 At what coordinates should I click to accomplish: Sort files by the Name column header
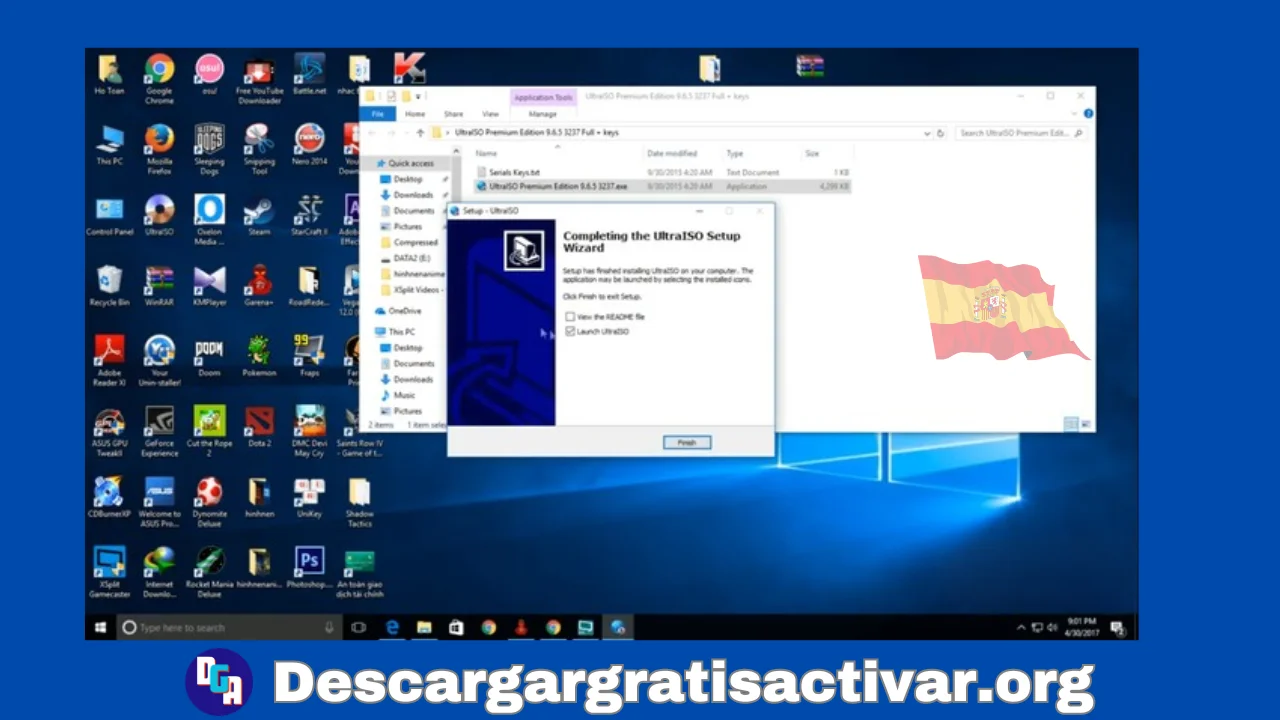point(486,154)
